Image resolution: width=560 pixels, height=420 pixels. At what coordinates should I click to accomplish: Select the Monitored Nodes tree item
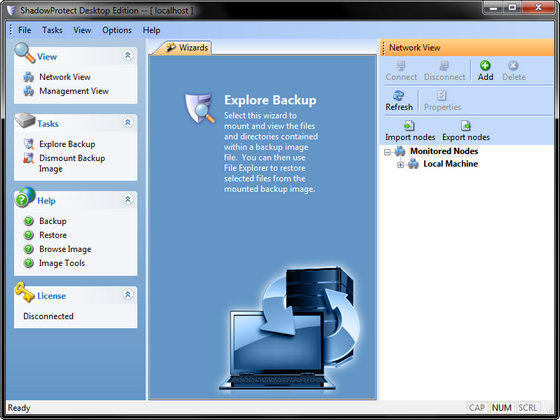click(x=444, y=151)
